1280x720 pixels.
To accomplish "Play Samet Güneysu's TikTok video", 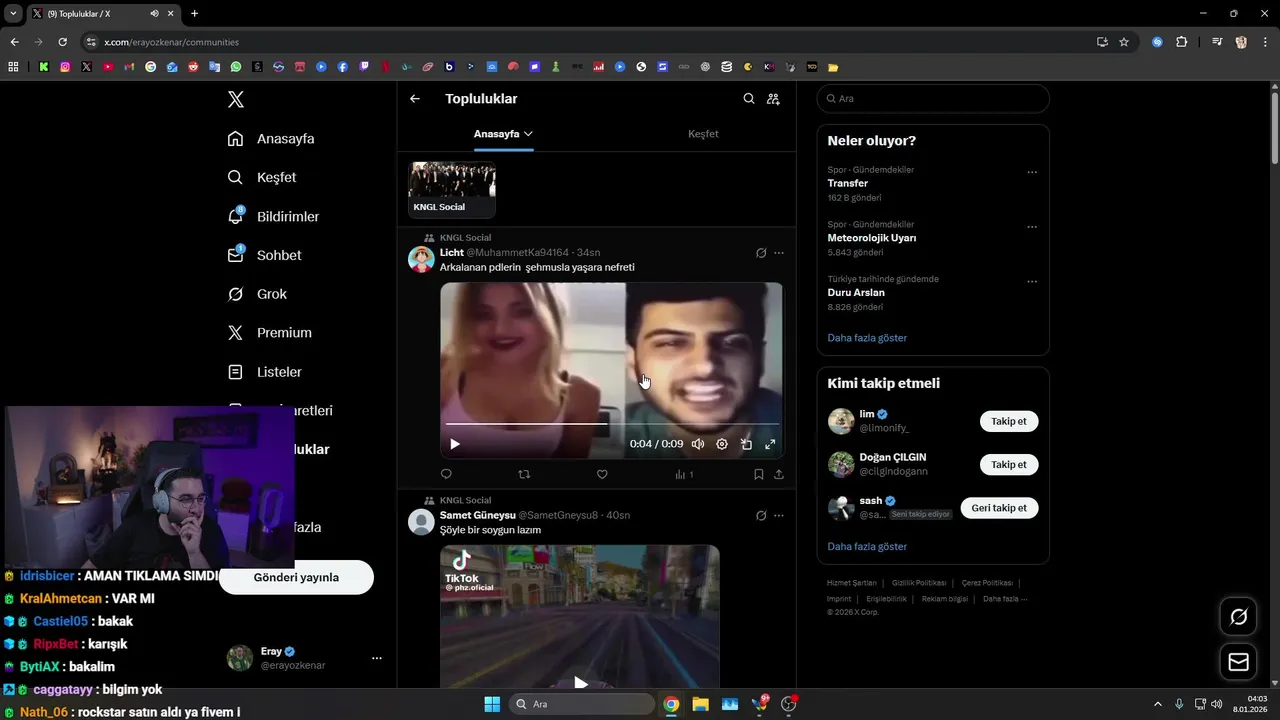I will 580,683.
